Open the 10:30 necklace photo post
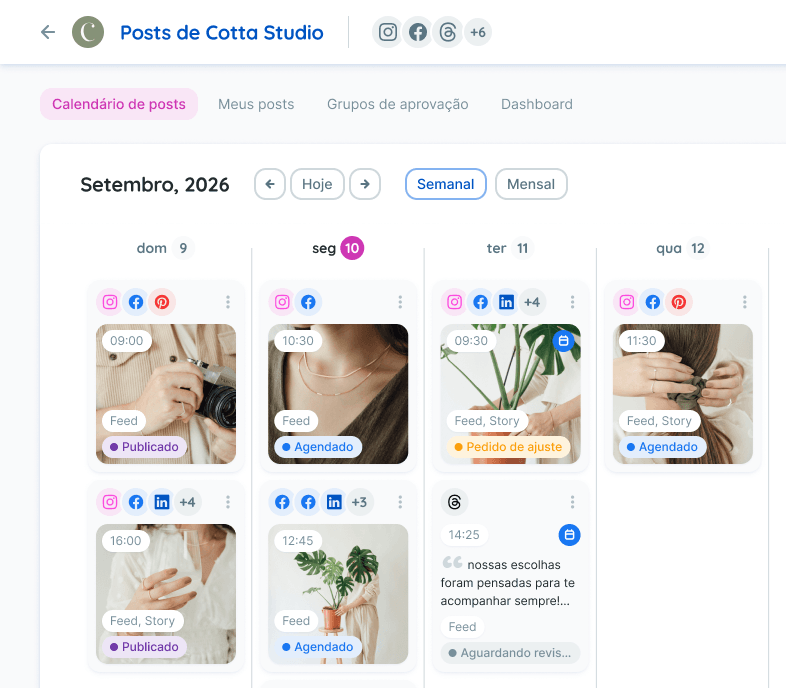Viewport: 786px width, 688px height. click(338, 394)
